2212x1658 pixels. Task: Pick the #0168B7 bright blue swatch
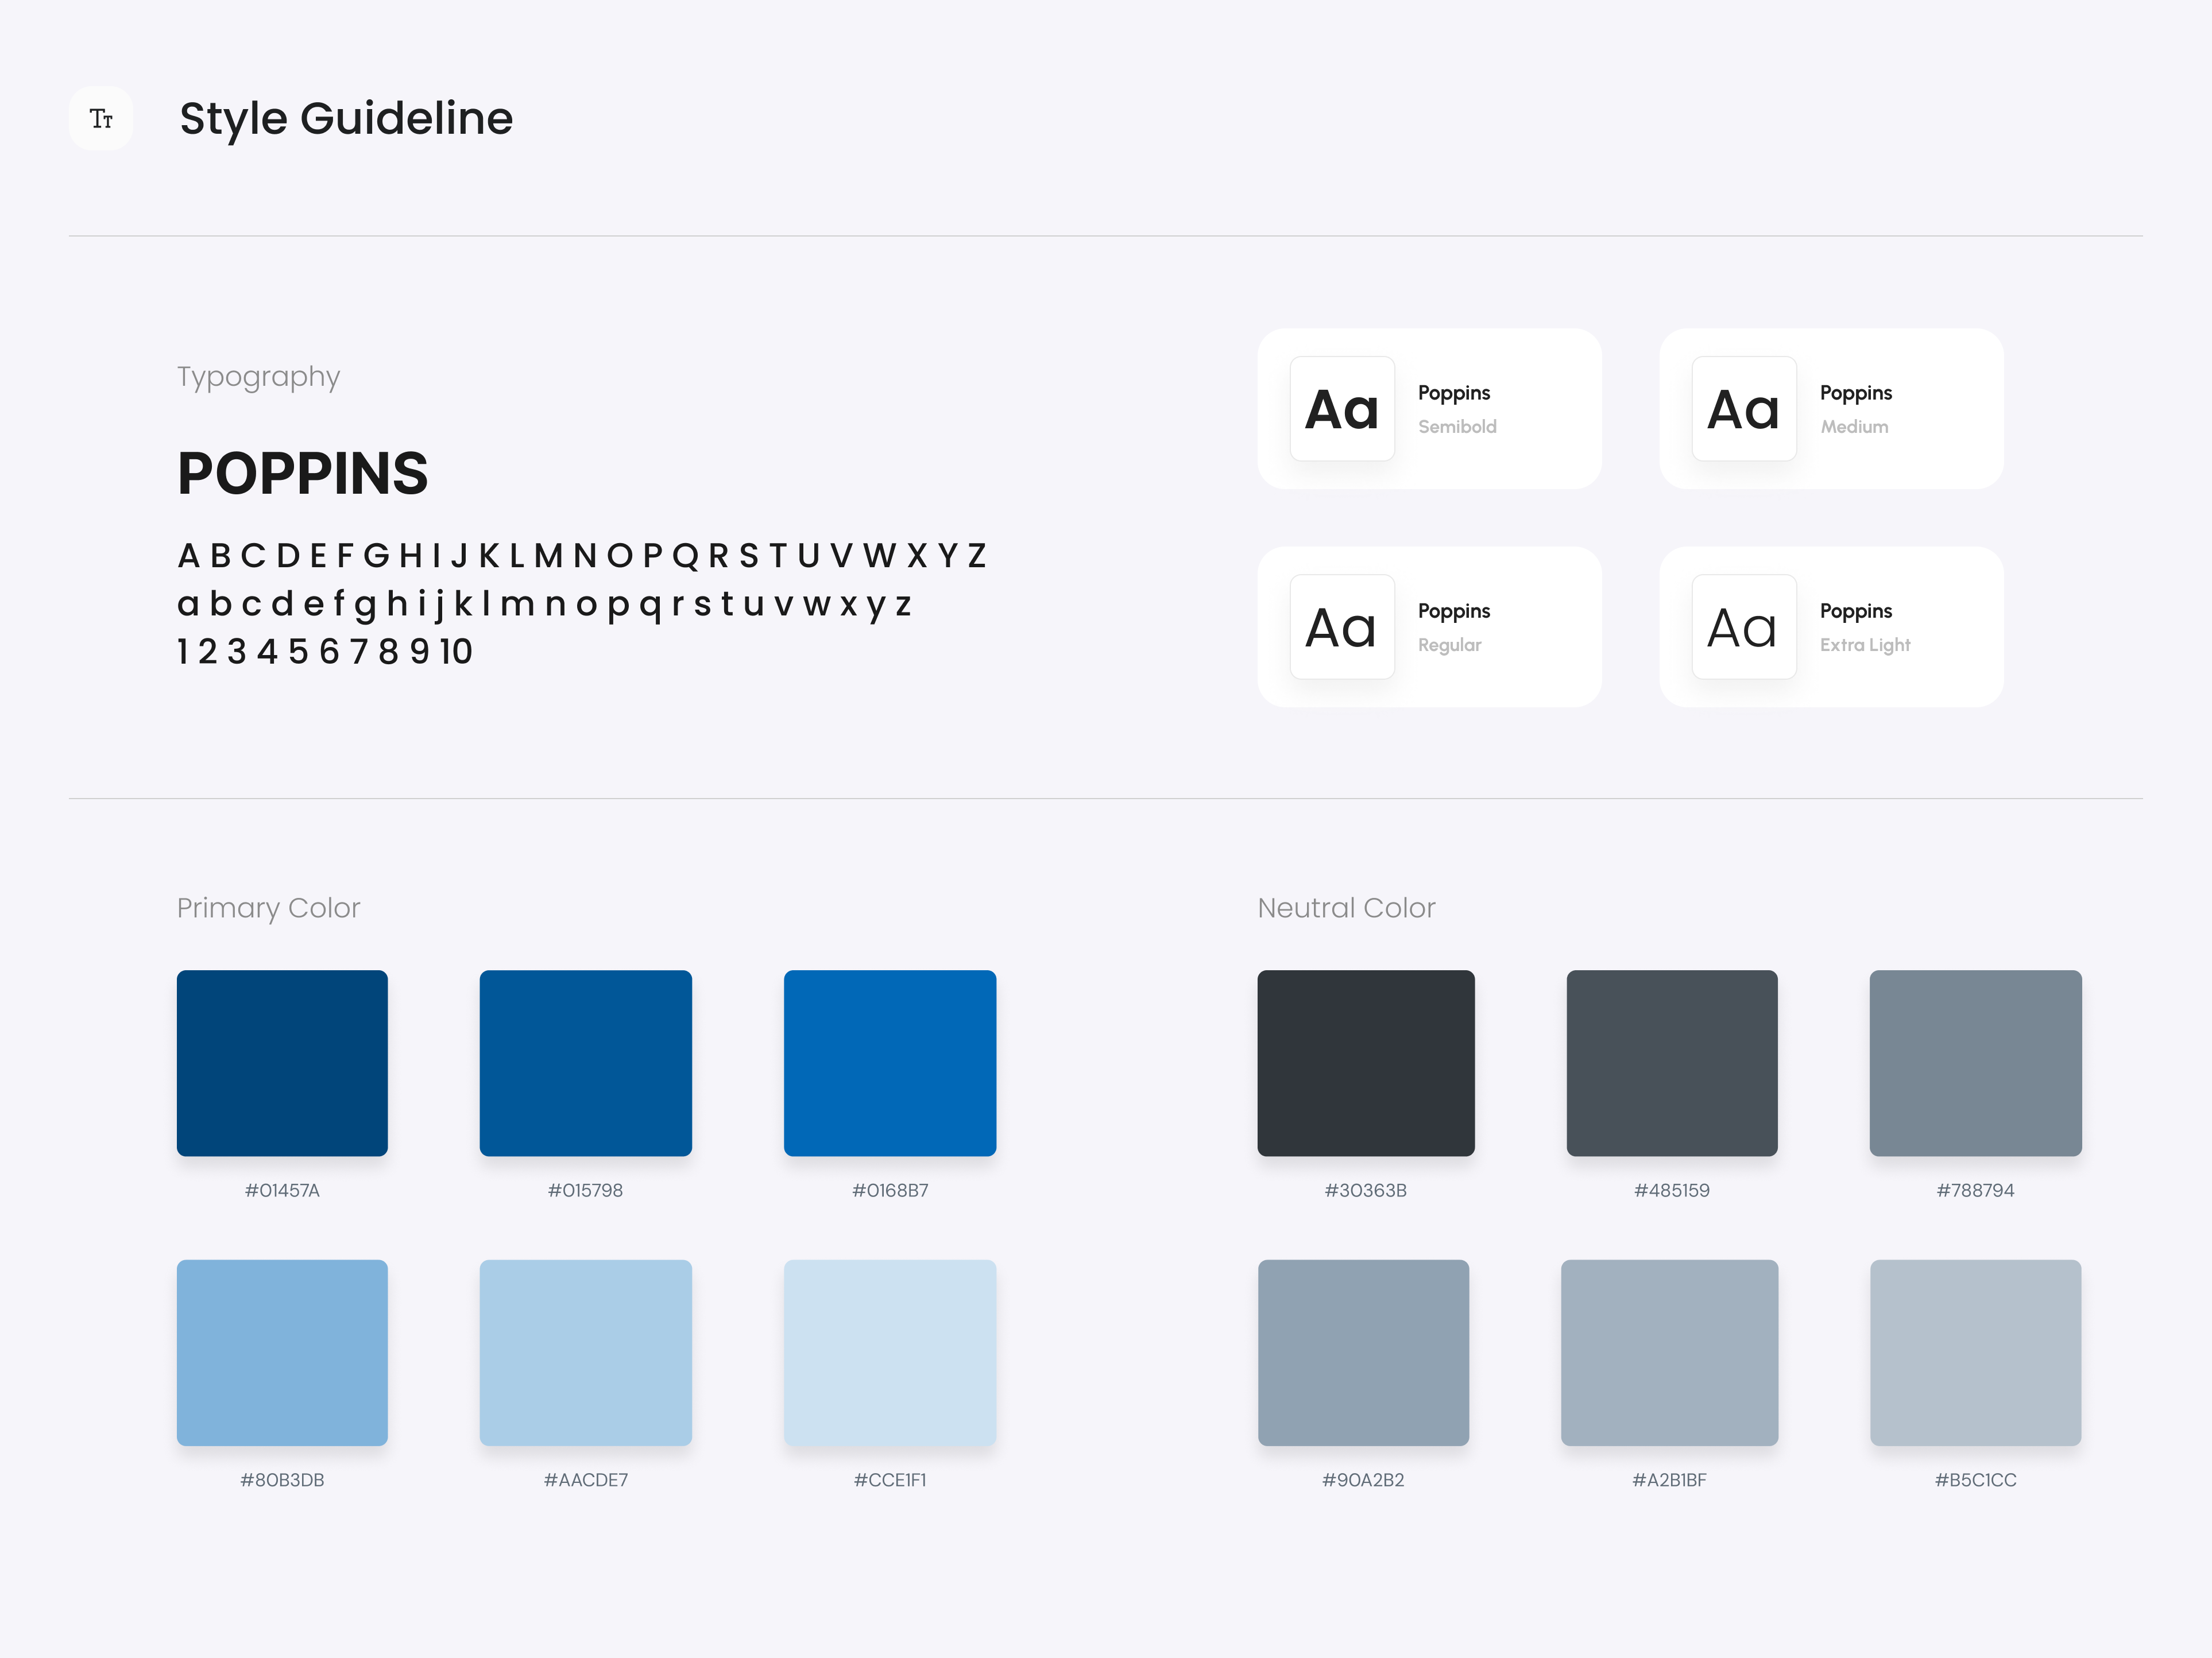[x=890, y=1063]
